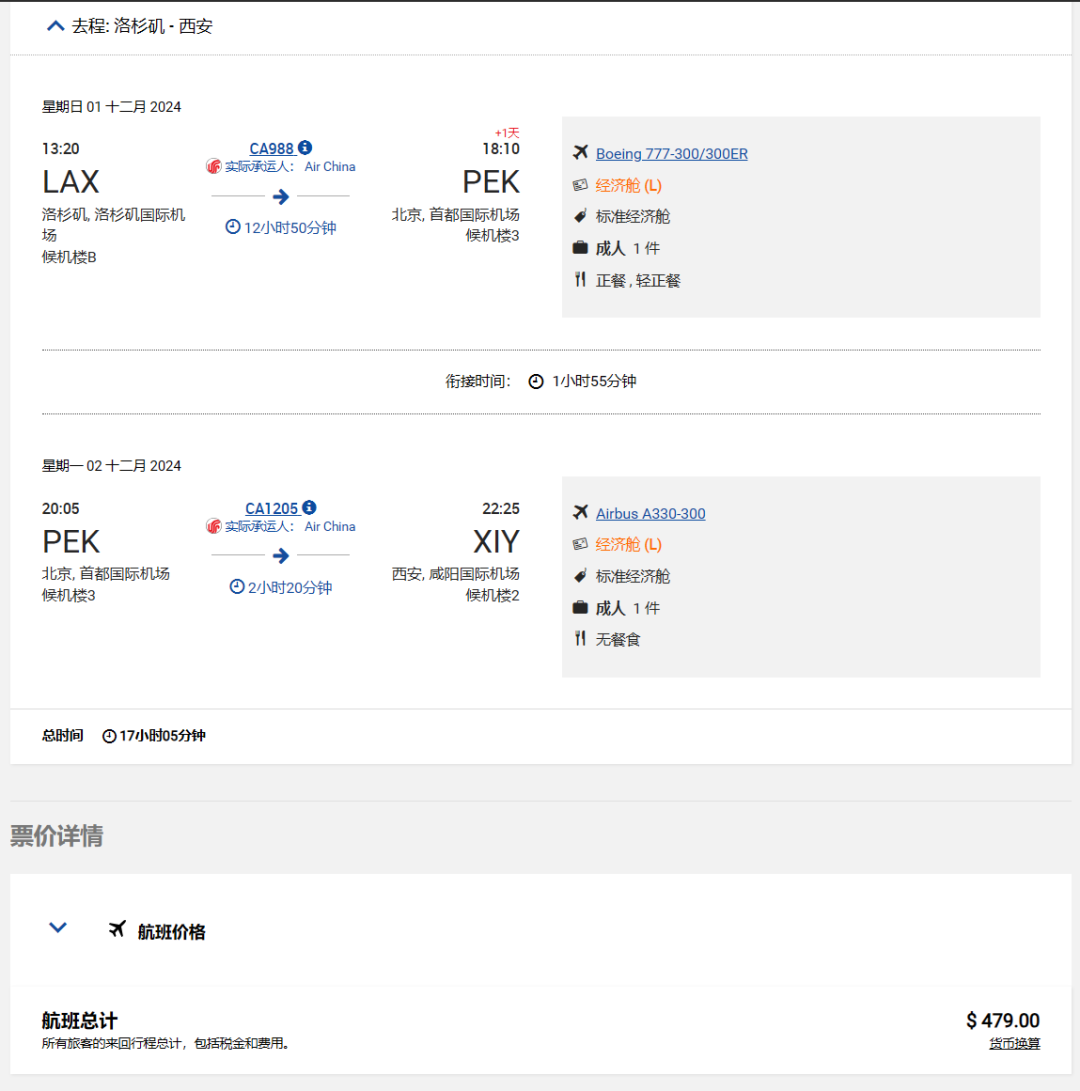
Task: Select 经济舱 (L) for the LAX-PEK flight
Action: (628, 186)
